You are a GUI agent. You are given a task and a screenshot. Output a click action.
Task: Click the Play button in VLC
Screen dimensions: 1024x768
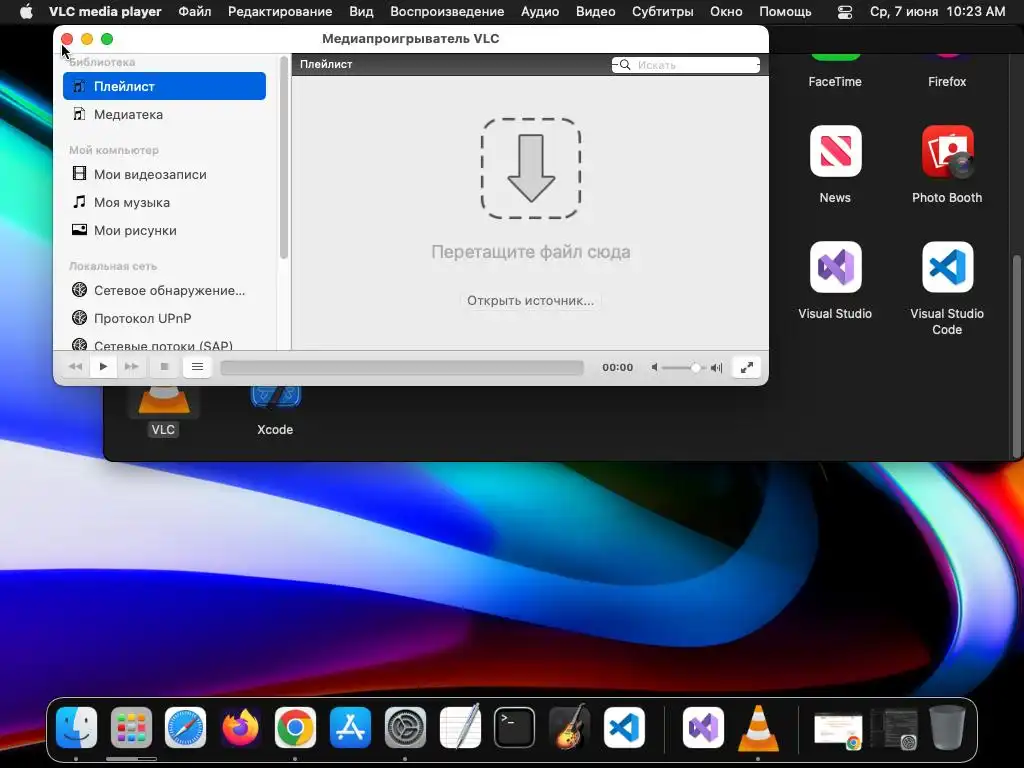[103, 367]
